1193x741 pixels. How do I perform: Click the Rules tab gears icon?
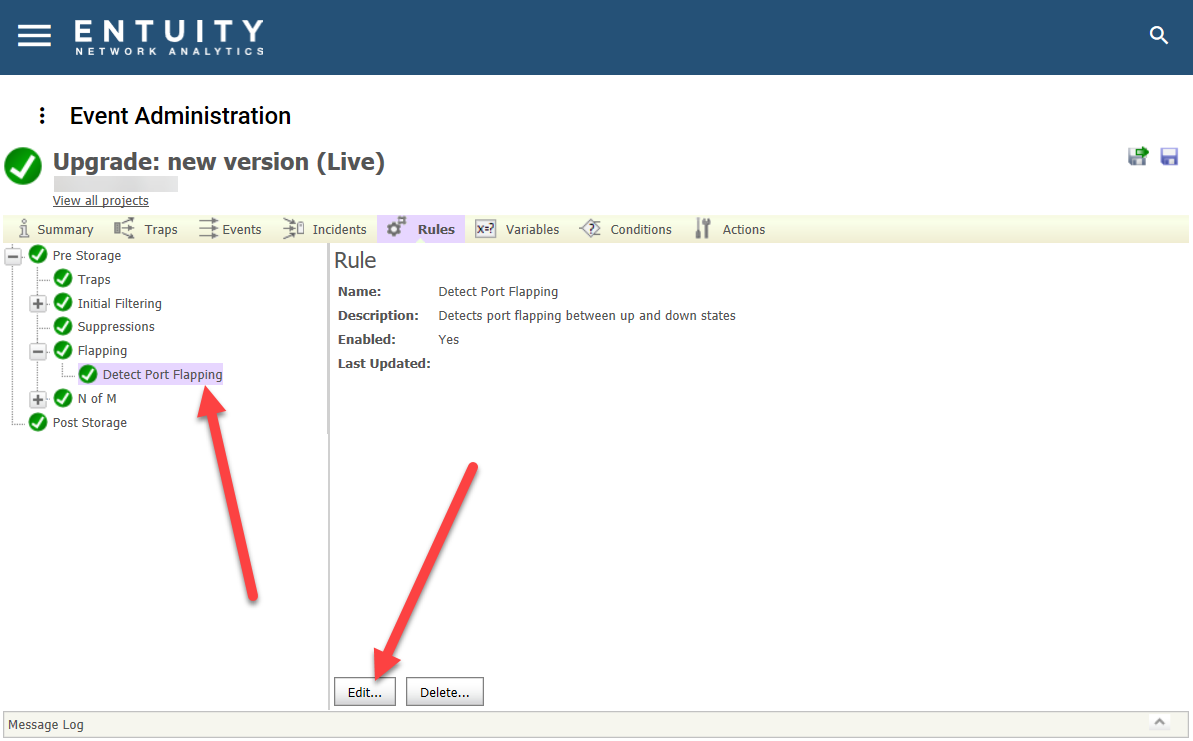point(396,227)
